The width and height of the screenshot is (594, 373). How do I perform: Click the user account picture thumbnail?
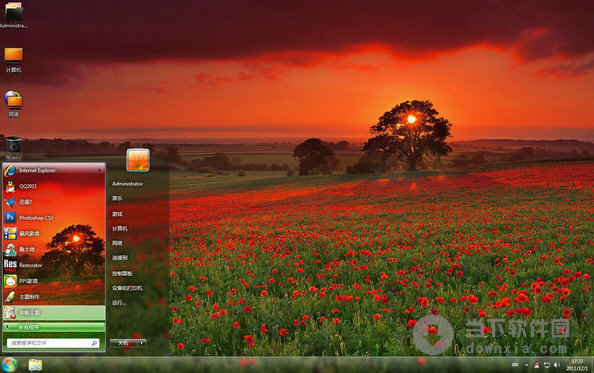pos(138,160)
